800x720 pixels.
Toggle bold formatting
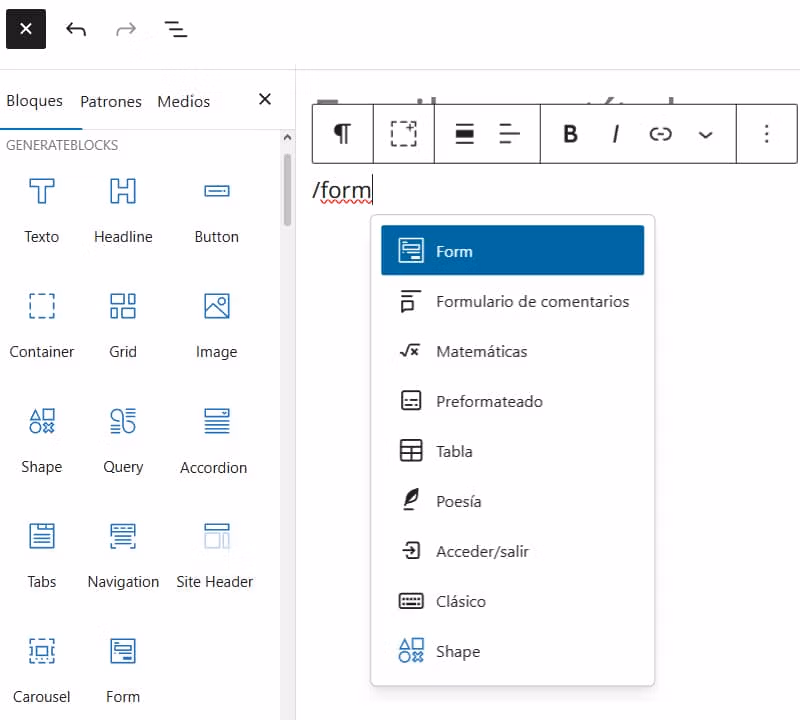point(570,134)
